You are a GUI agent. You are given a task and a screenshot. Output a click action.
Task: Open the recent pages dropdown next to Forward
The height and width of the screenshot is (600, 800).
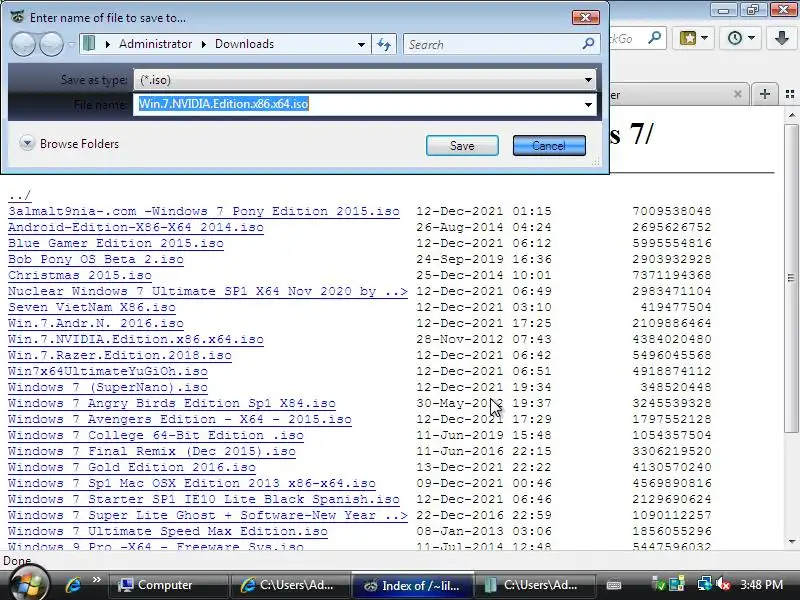71,44
